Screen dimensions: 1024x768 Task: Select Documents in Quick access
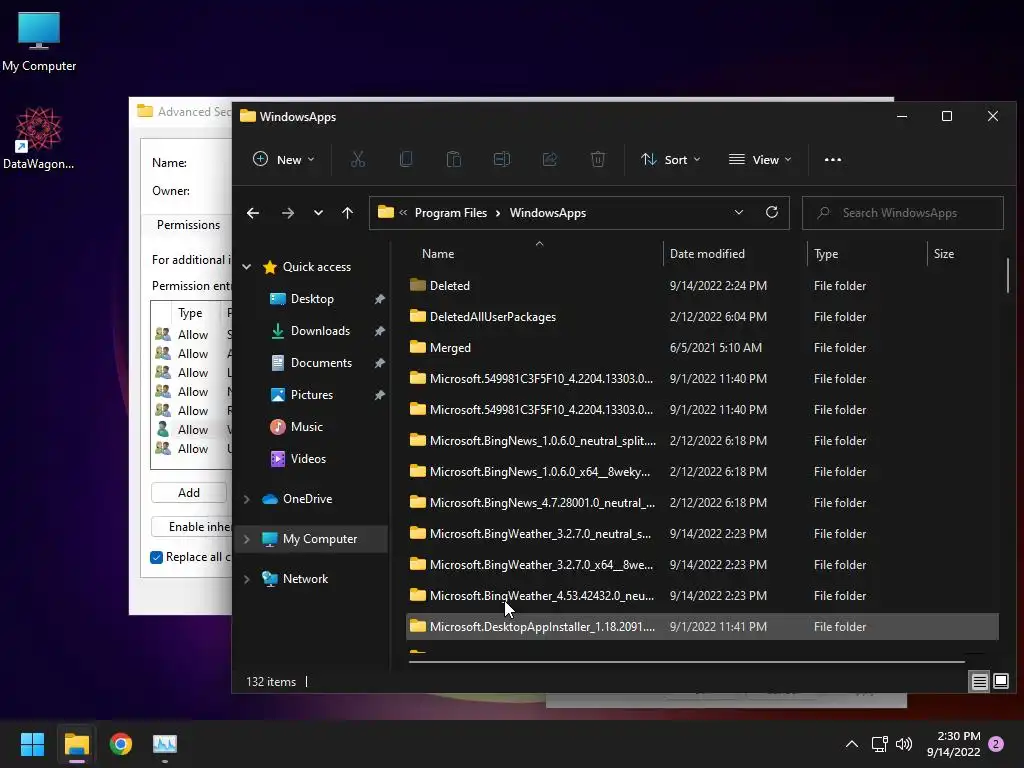(321, 363)
